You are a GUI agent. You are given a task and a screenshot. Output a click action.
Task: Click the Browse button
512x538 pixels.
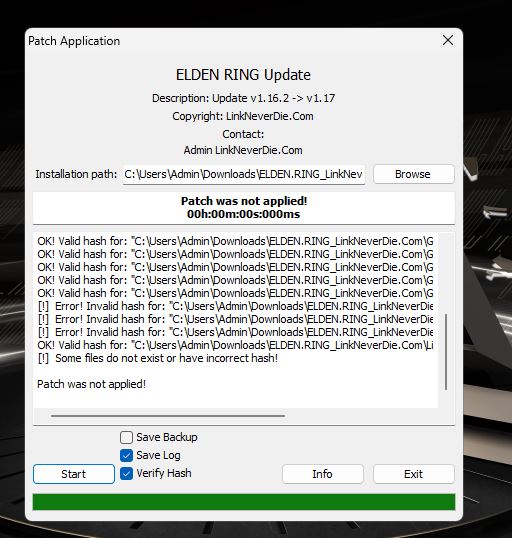click(x=414, y=174)
